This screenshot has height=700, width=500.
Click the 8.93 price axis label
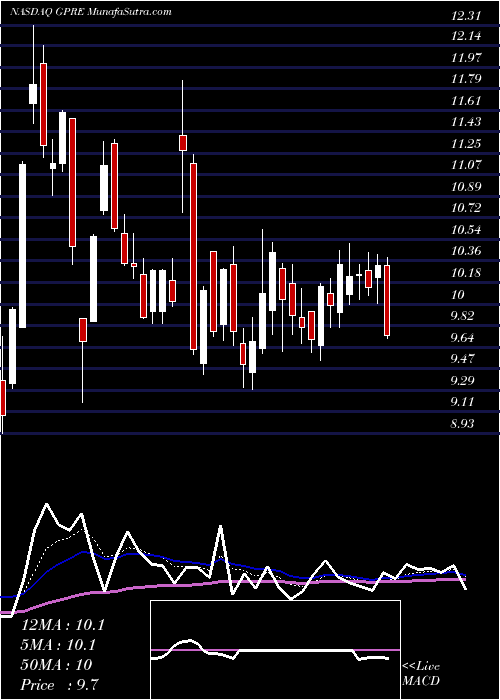click(462, 423)
